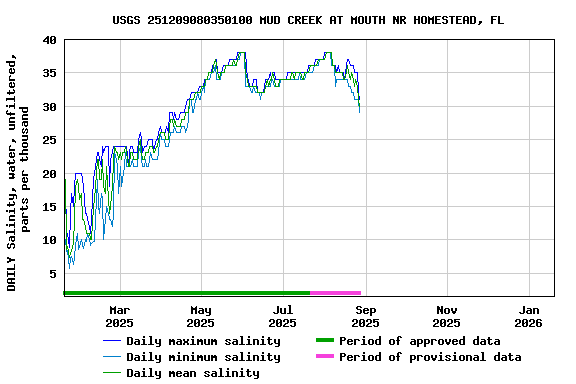Click the Daily mean salinity legend text
This screenshot has height=384, width=576.
click(x=193, y=373)
